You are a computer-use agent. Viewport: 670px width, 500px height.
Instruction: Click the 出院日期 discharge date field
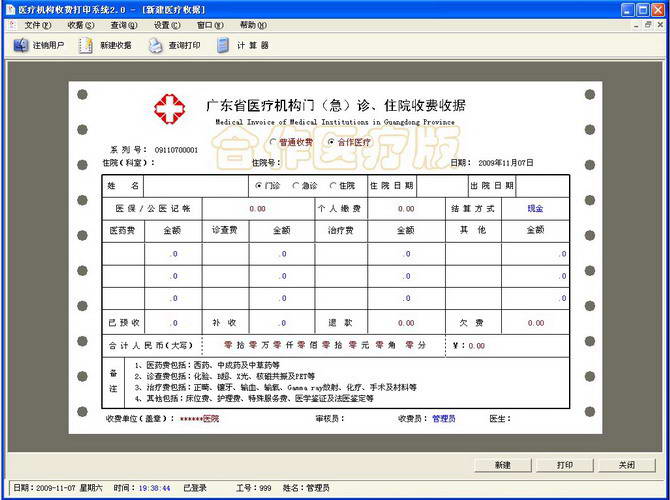542,186
